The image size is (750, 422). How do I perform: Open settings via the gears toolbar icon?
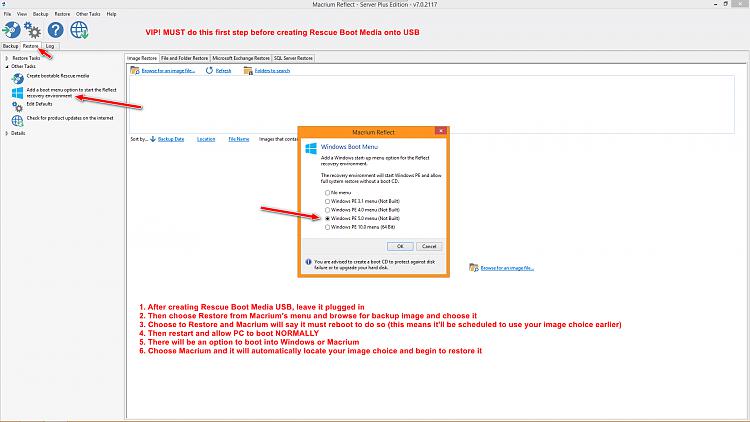(x=33, y=30)
